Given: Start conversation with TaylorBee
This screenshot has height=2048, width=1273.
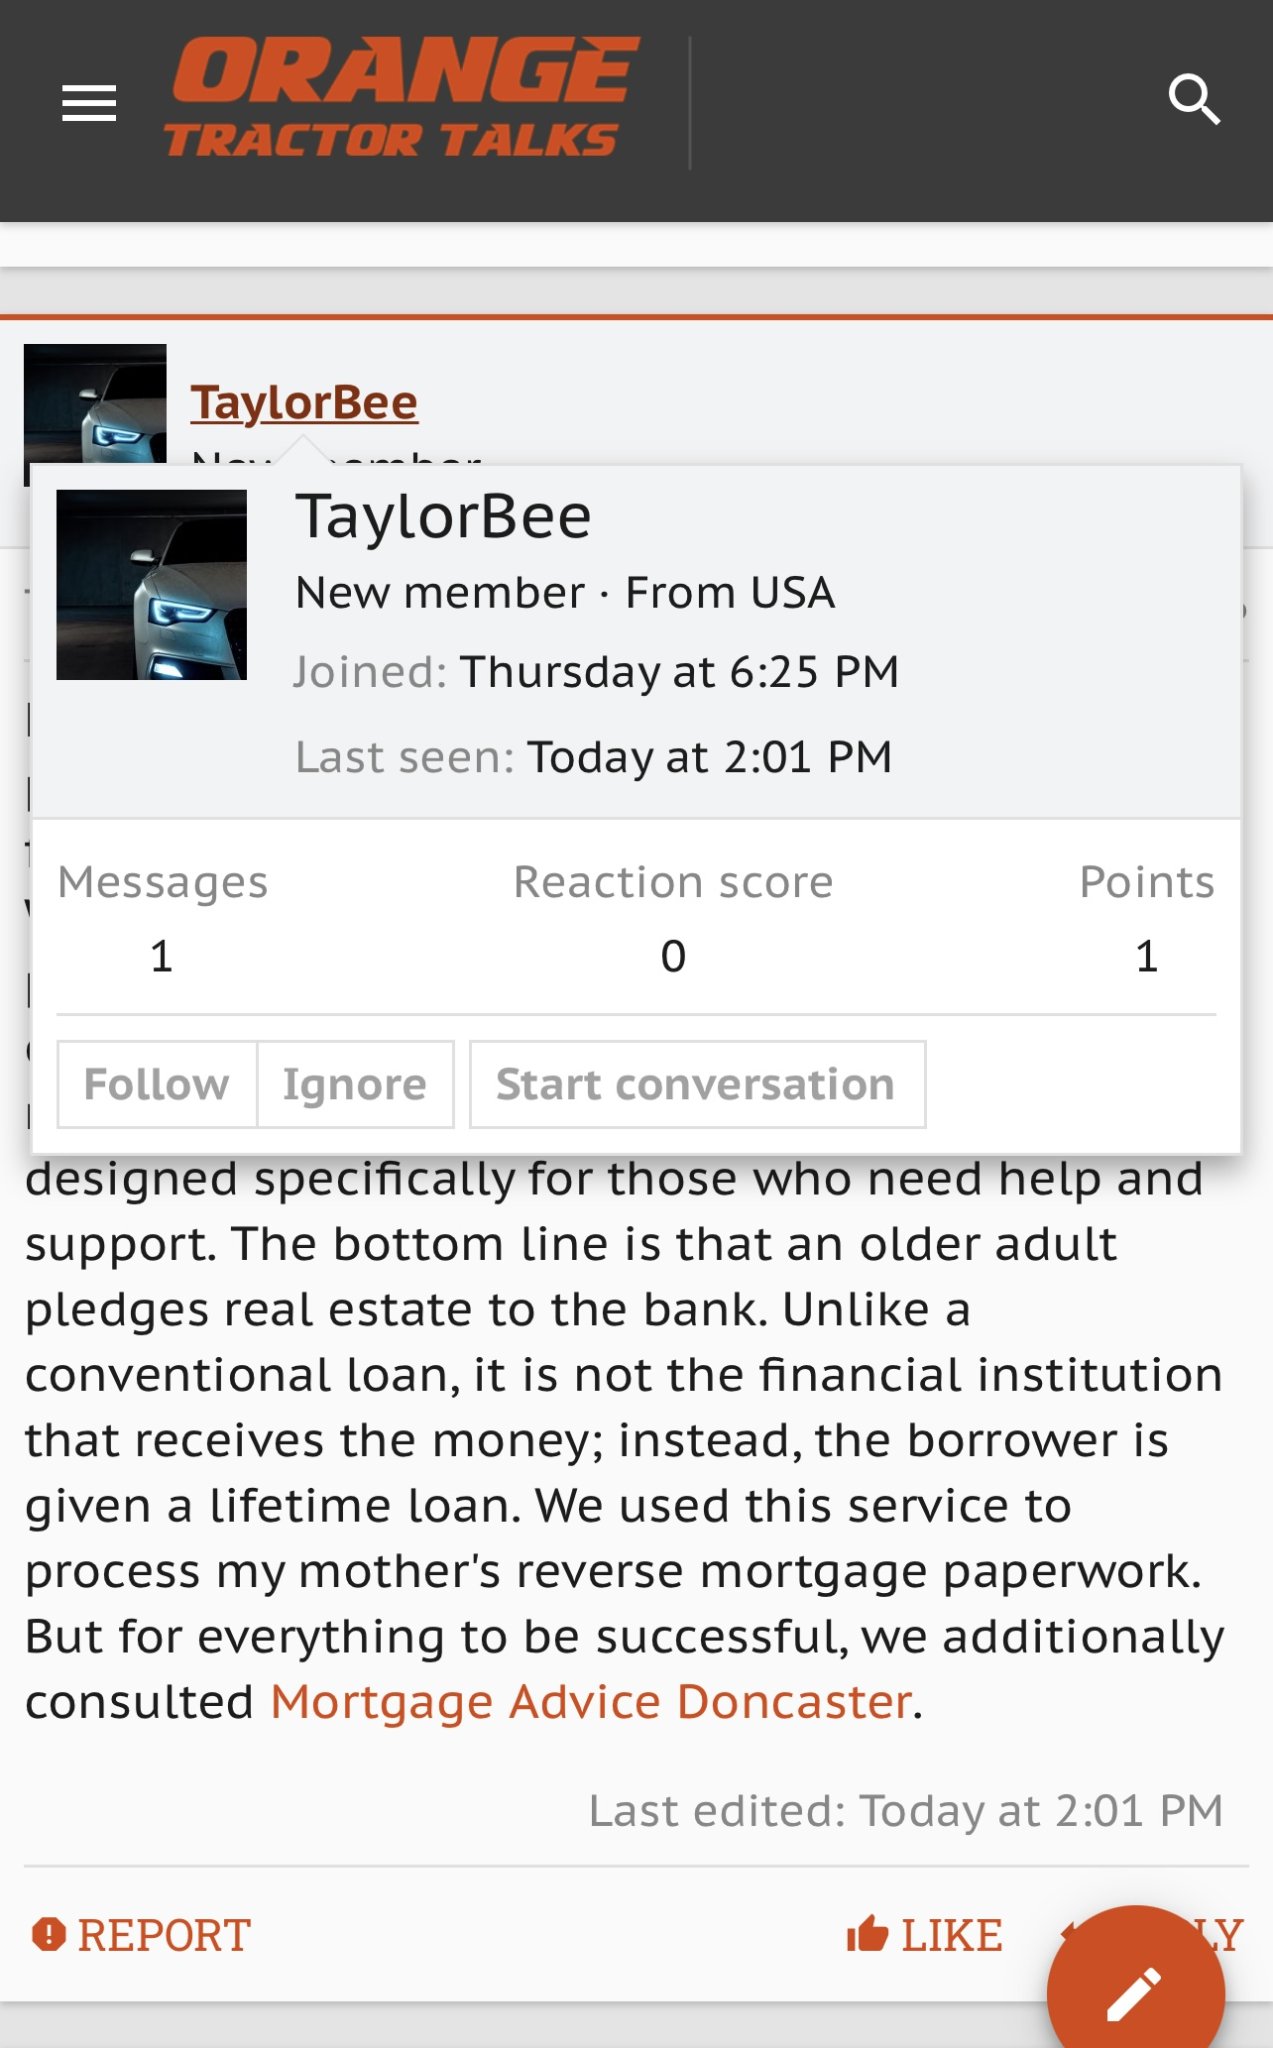Looking at the screenshot, I should (696, 1085).
